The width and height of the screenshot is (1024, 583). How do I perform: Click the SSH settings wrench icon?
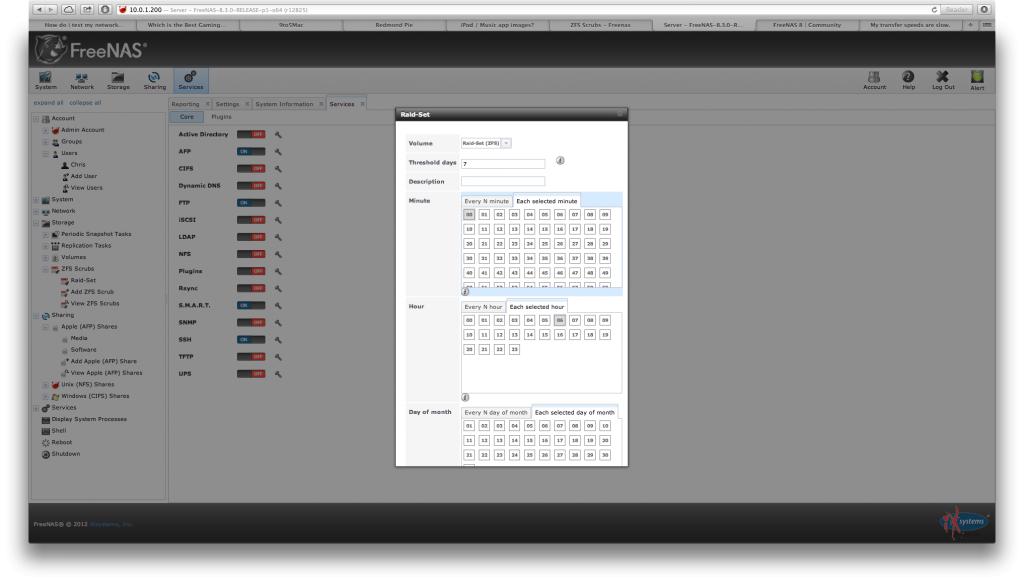[x=278, y=339]
